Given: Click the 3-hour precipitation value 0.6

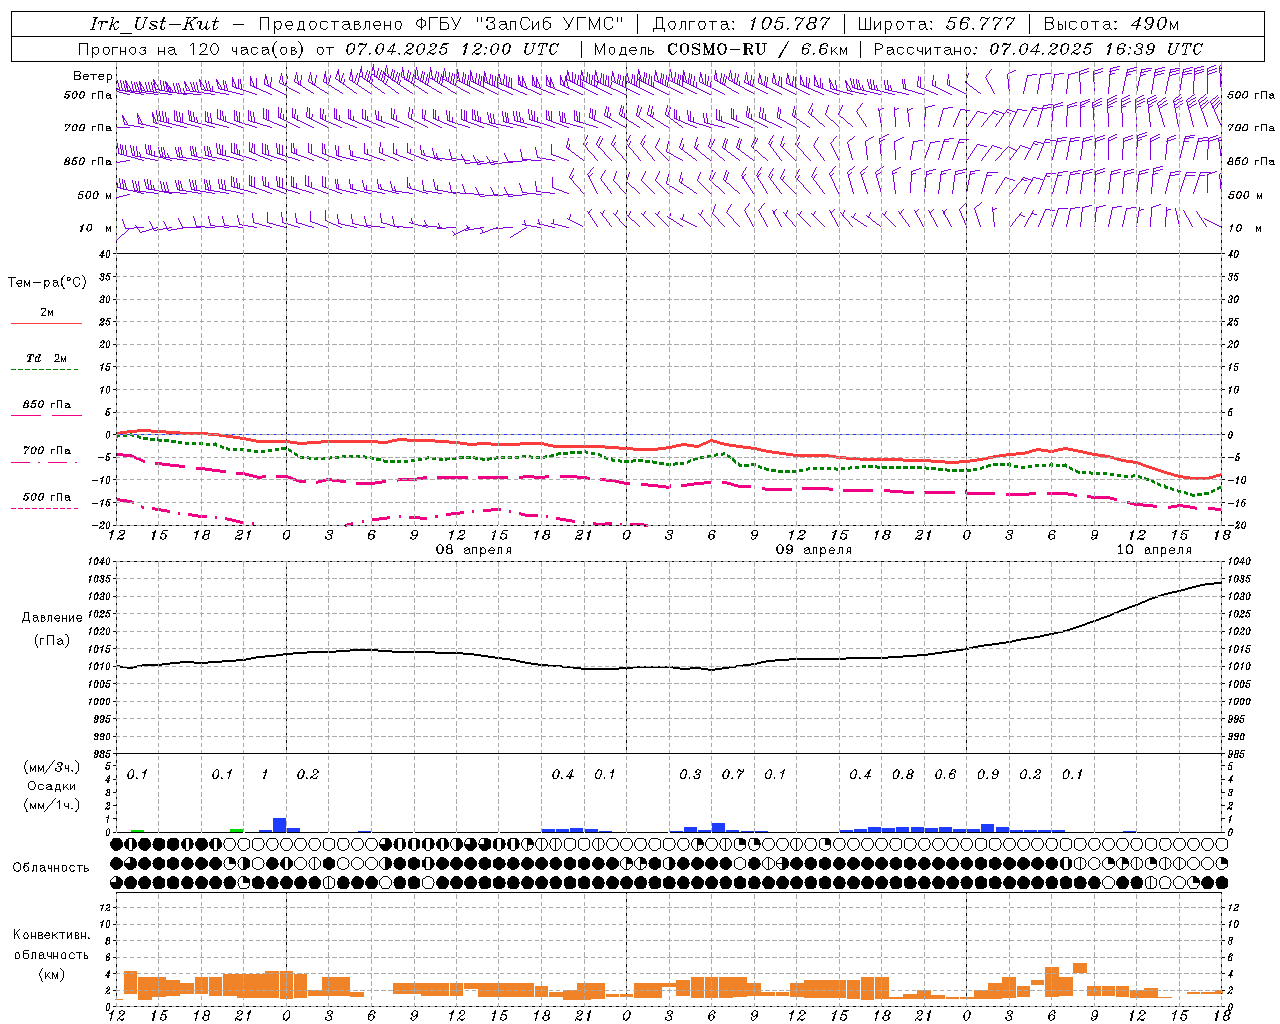Looking at the screenshot, I should tap(945, 775).
